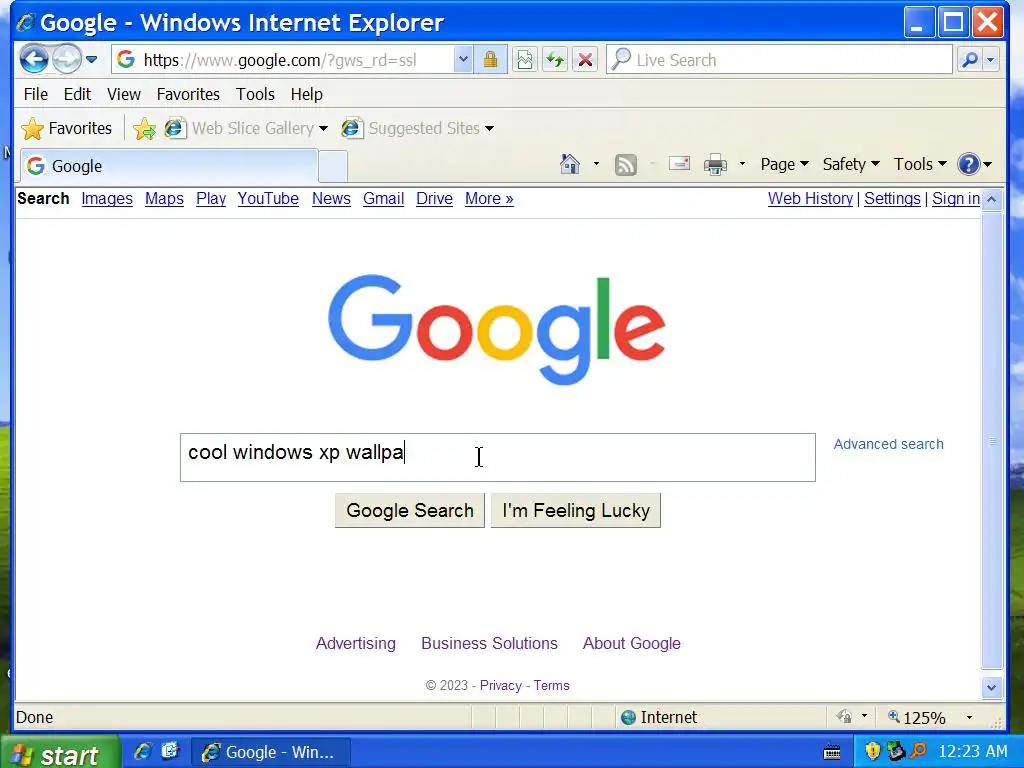Click the Refresh page icon
The image size is (1024, 768).
click(555, 60)
